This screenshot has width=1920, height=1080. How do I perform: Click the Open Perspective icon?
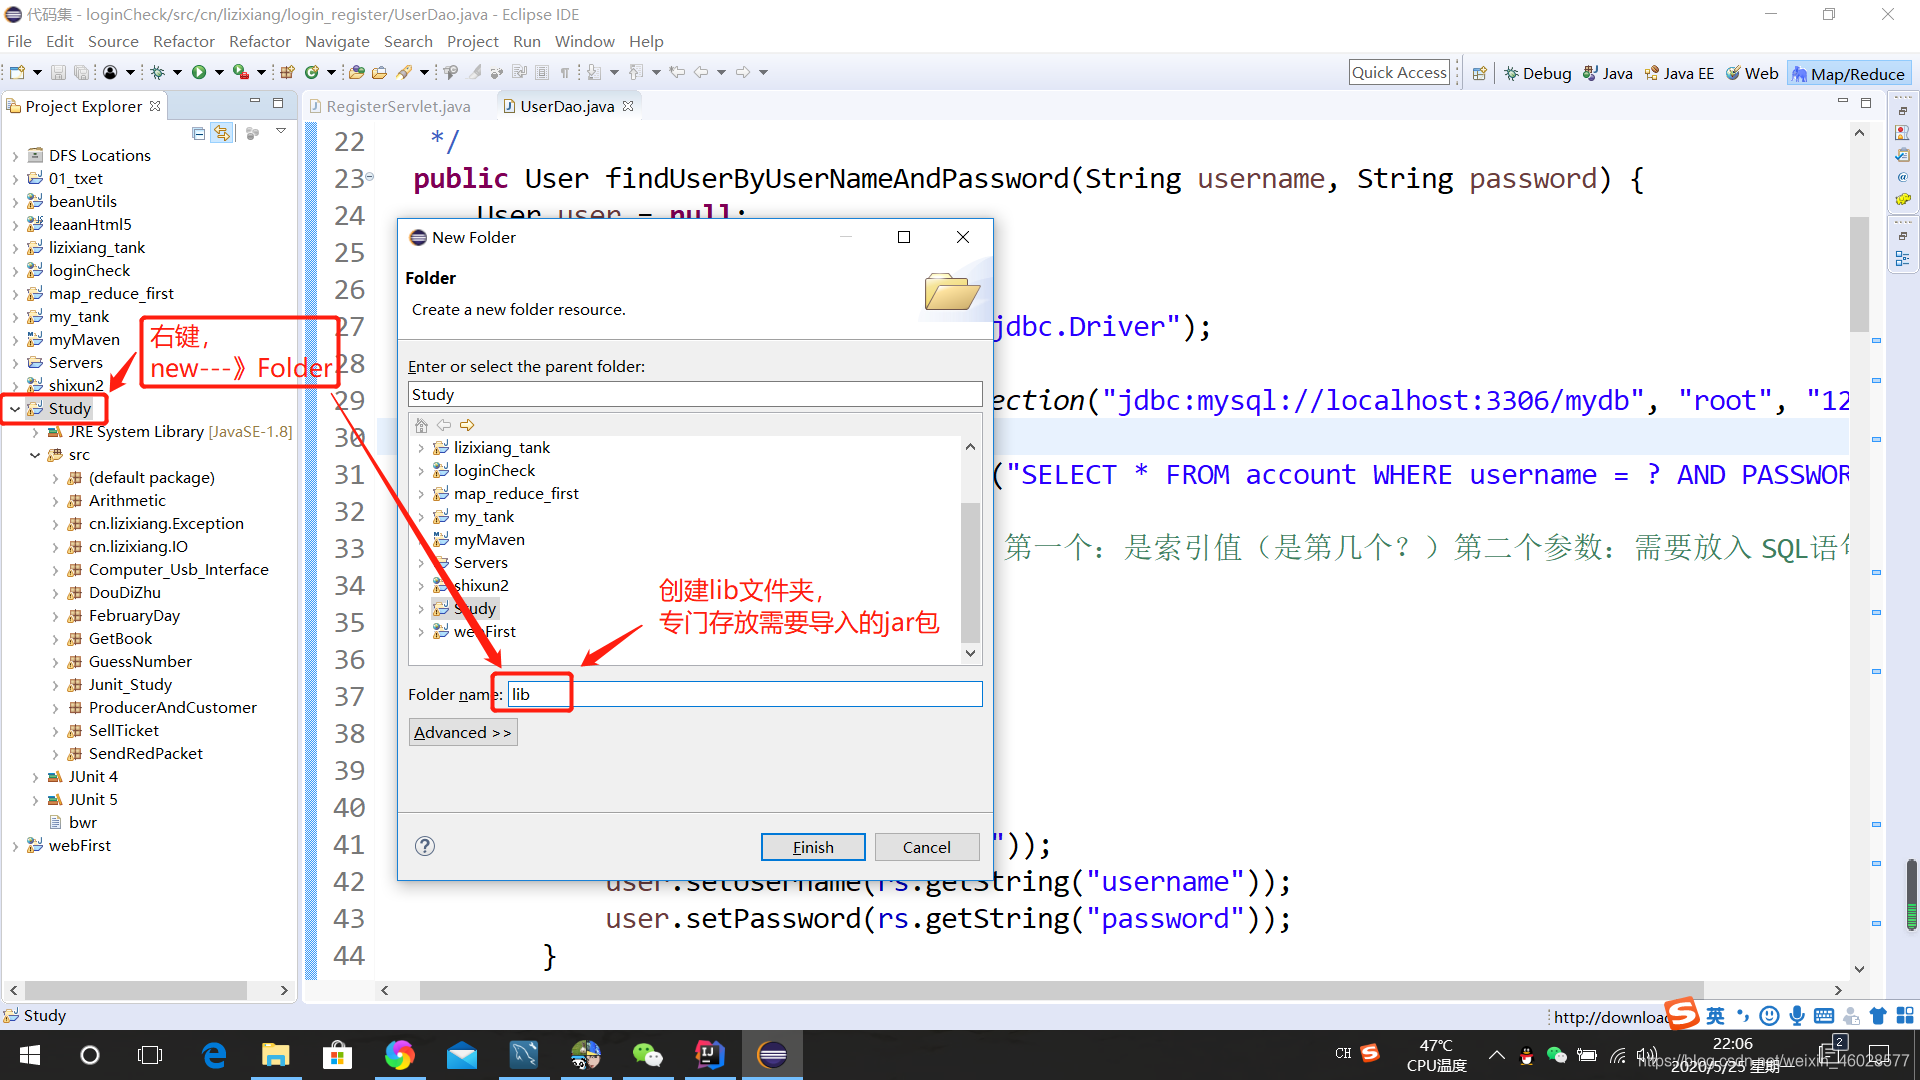click(x=1480, y=73)
